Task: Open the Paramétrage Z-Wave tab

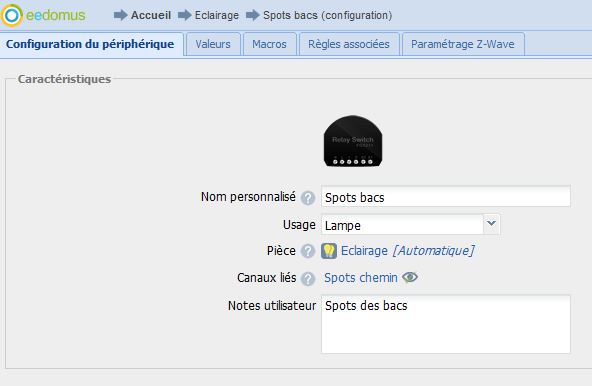Action: (x=463, y=44)
